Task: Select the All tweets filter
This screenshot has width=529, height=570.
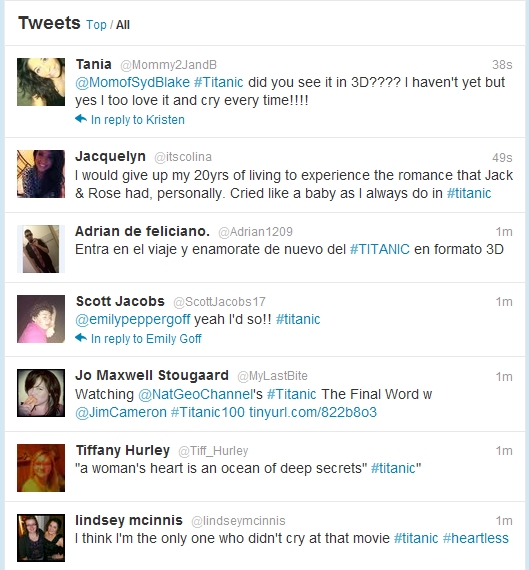Action: 123,25
